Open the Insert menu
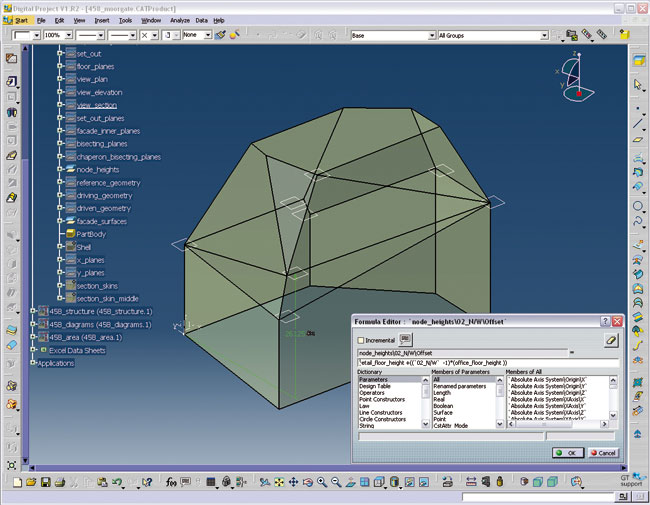Screen dimensions: 650x505 (102, 19)
